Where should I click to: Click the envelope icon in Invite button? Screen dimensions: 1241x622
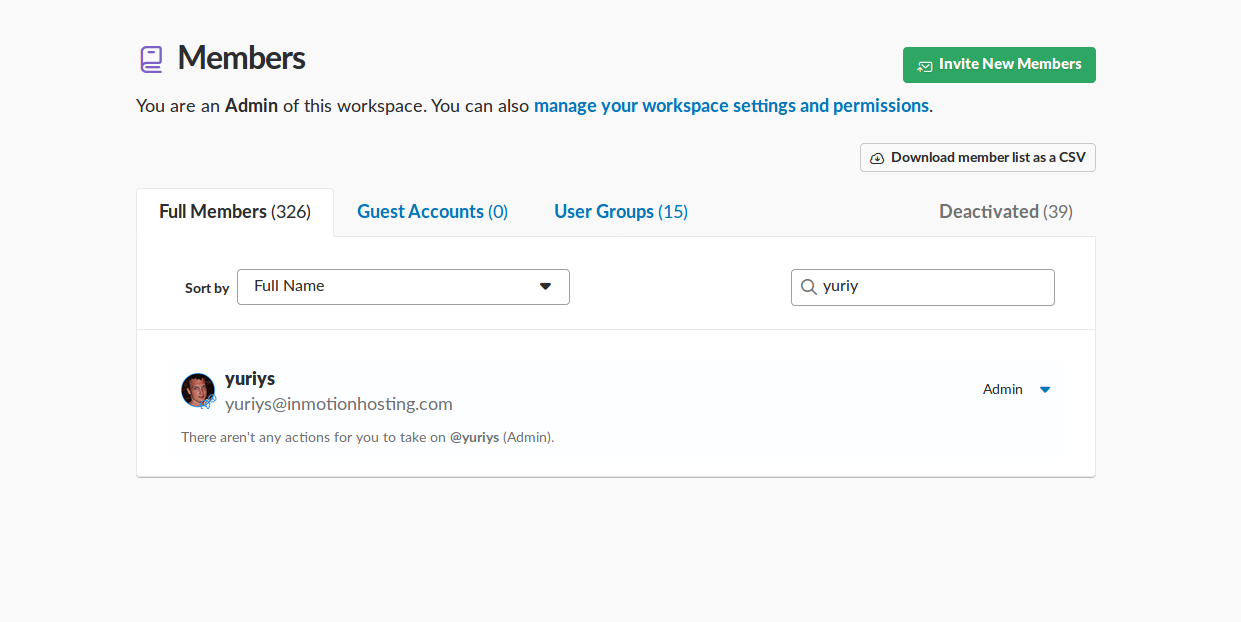tap(924, 65)
